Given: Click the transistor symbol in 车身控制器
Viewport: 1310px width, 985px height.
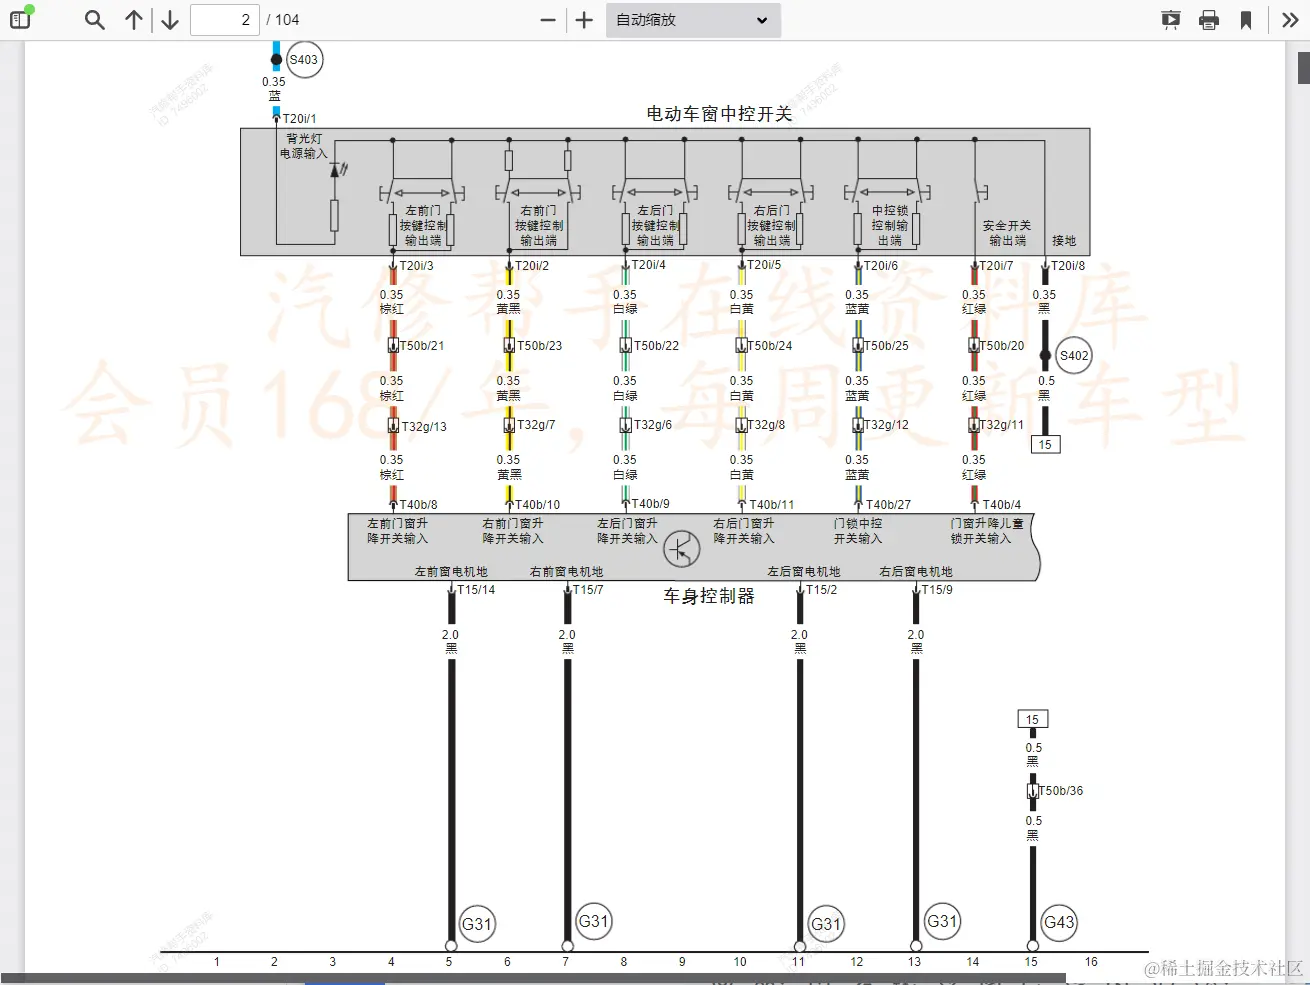Looking at the screenshot, I should tap(682, 548).
